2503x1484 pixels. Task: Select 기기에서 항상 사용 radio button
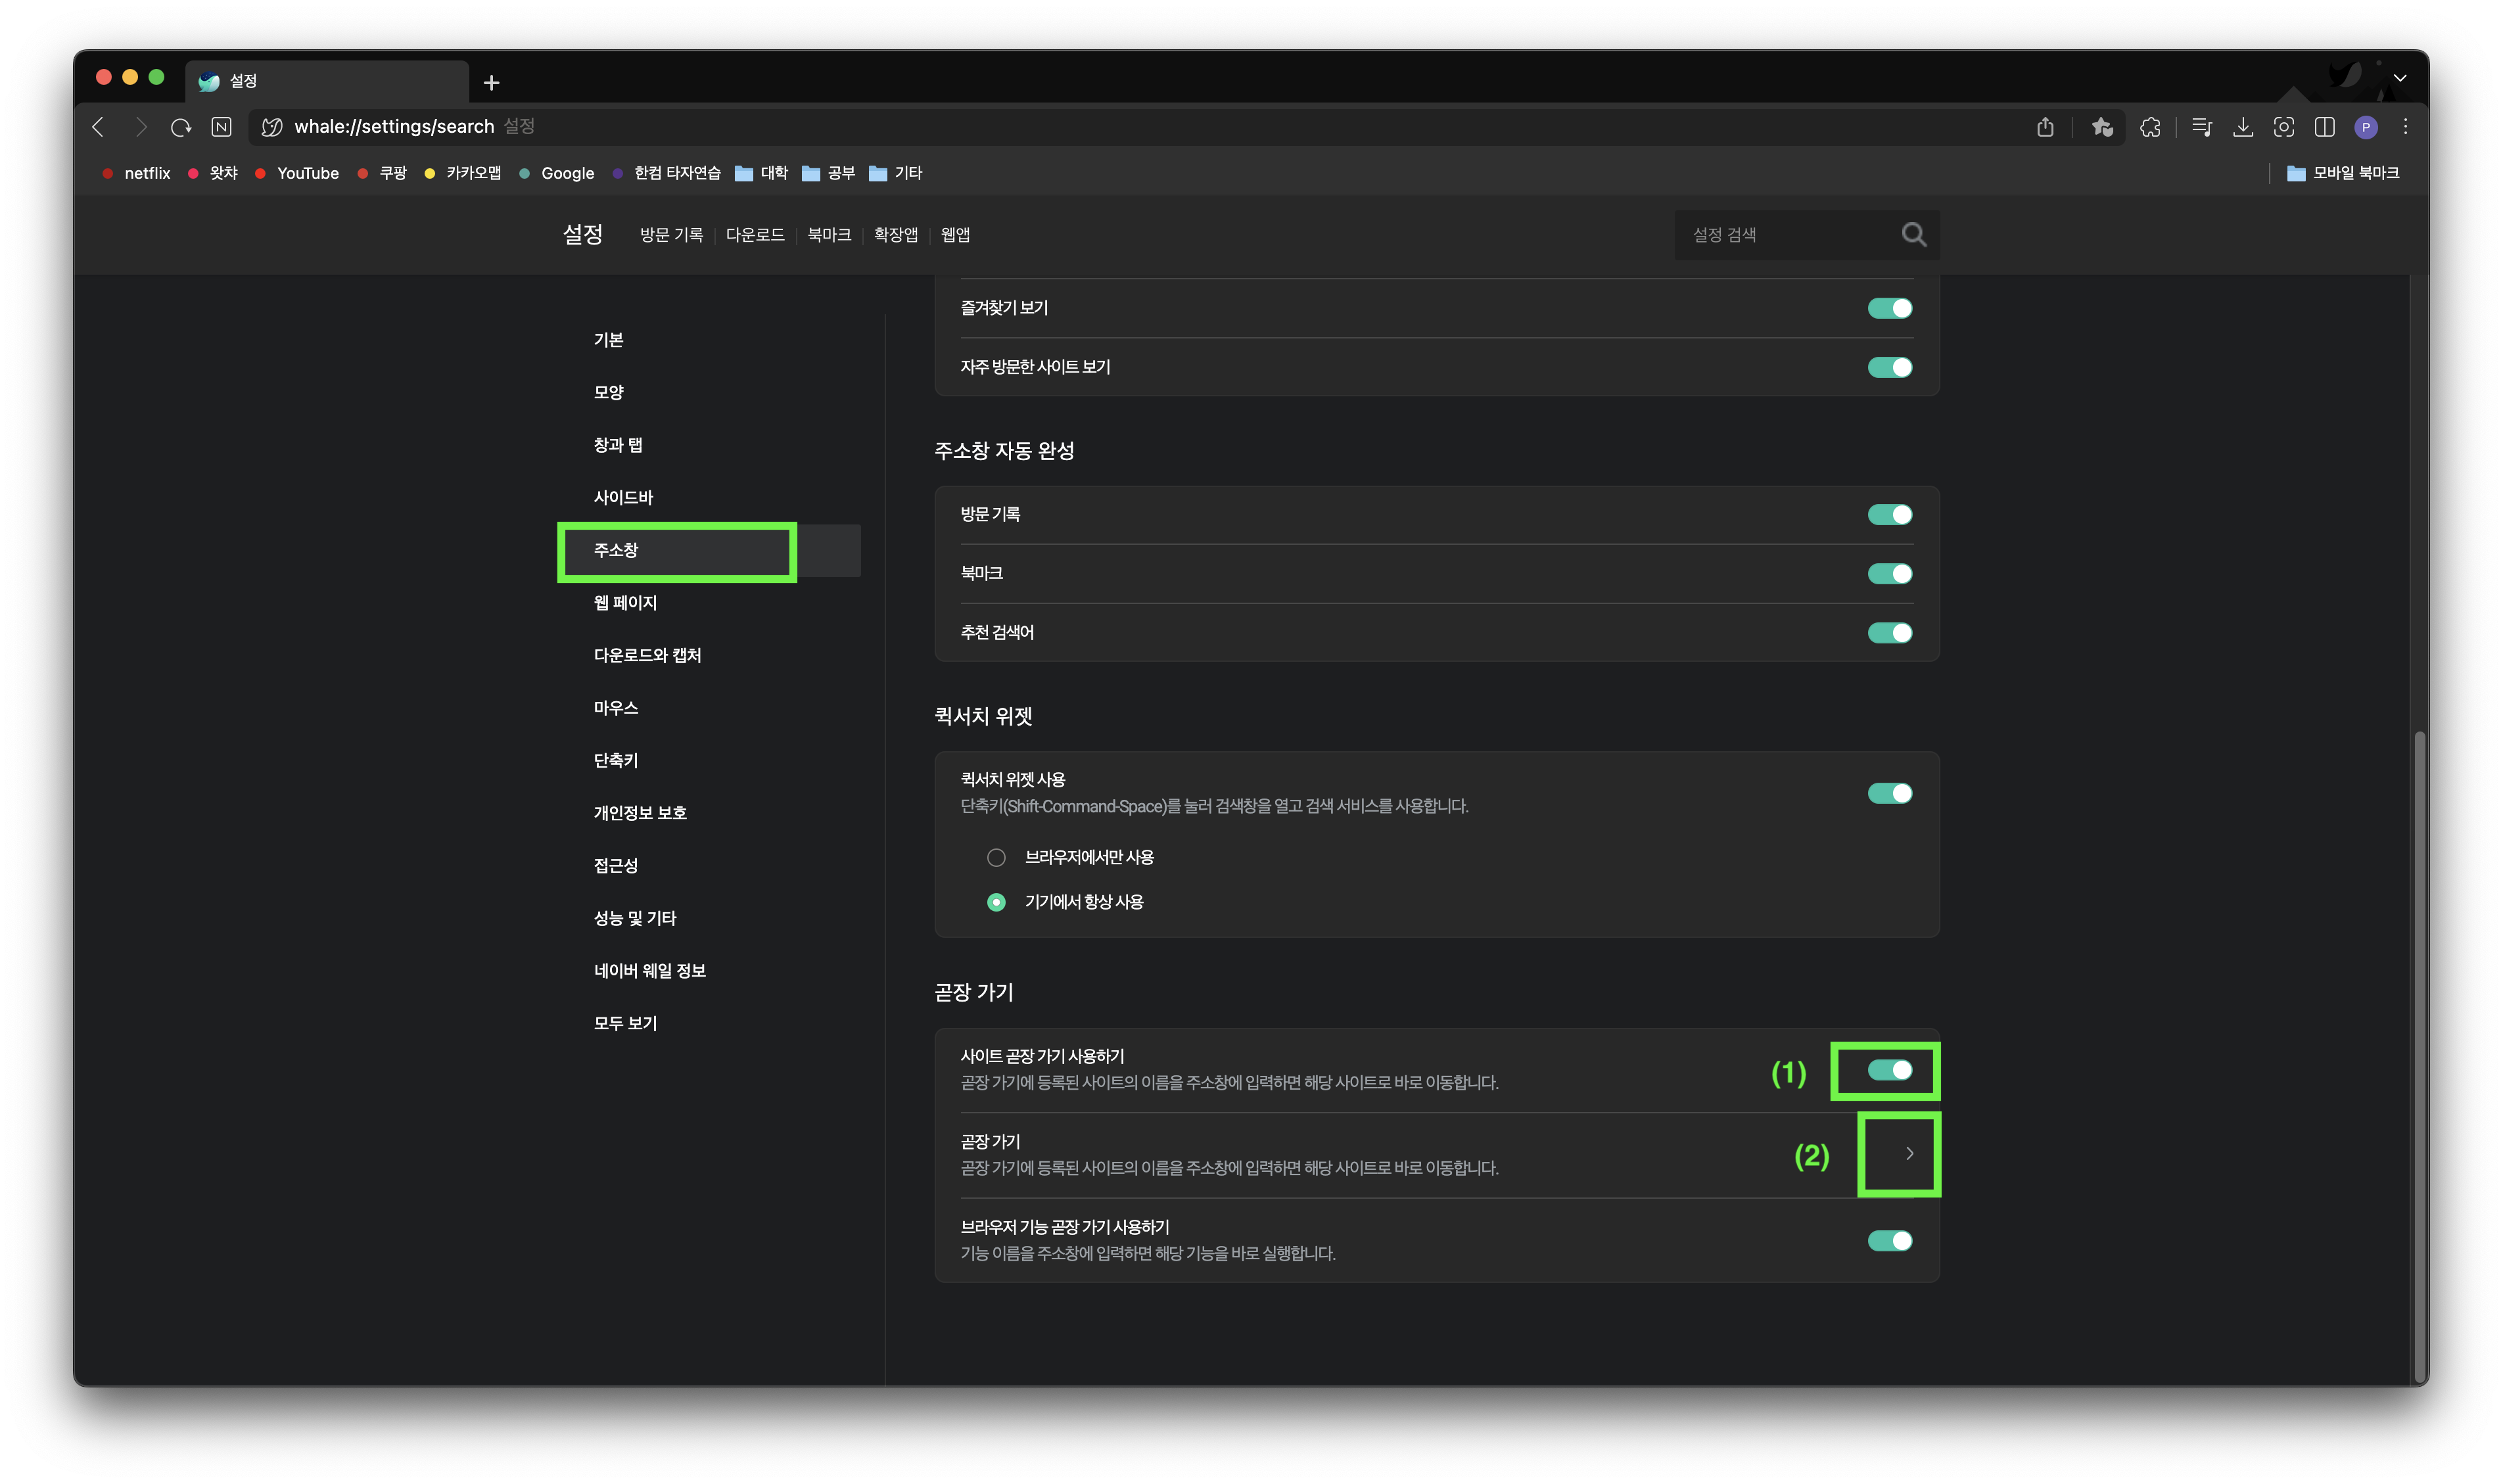coord(996,902)
